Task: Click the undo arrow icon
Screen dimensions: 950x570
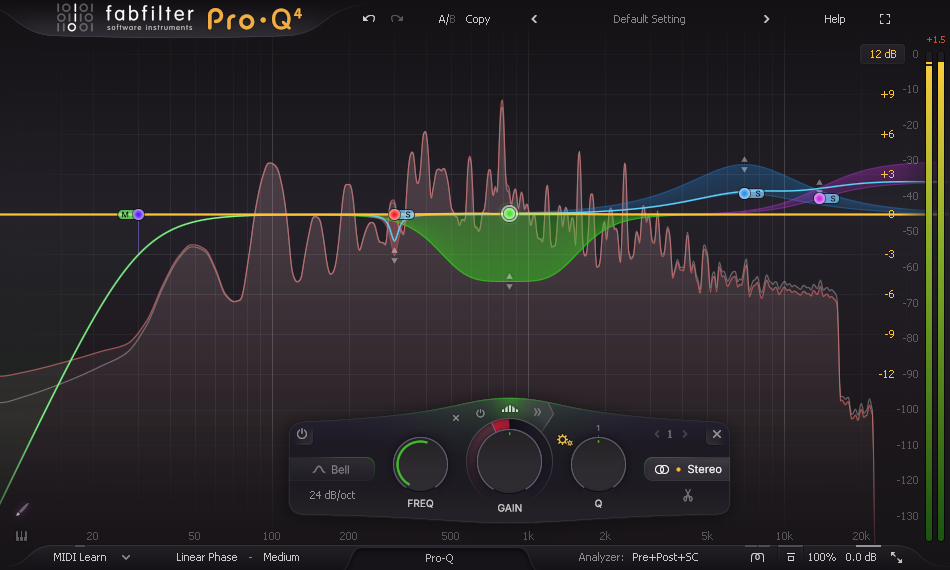Action: (x=368, y=19)
